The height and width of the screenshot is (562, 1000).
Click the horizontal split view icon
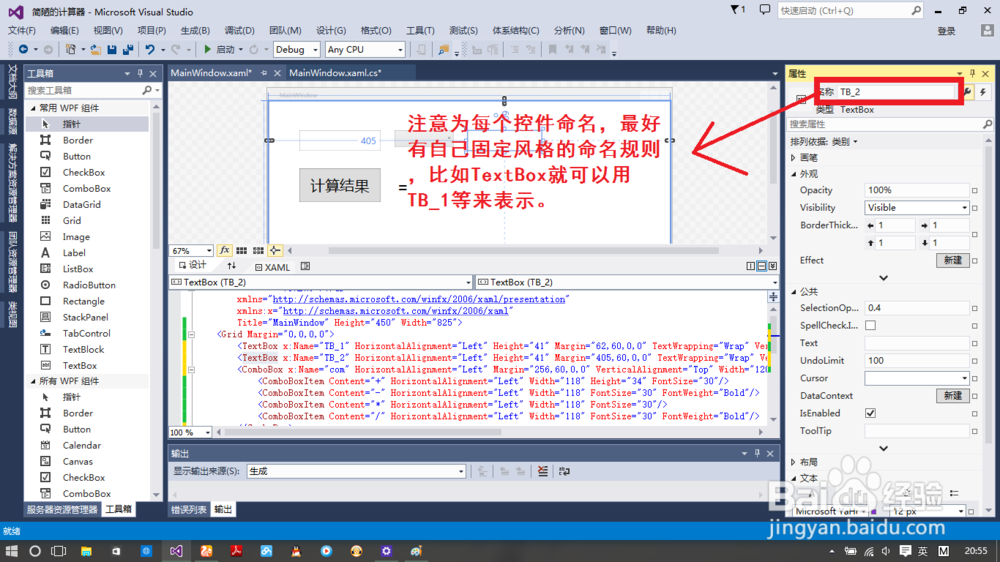click(x=761, y=266)
